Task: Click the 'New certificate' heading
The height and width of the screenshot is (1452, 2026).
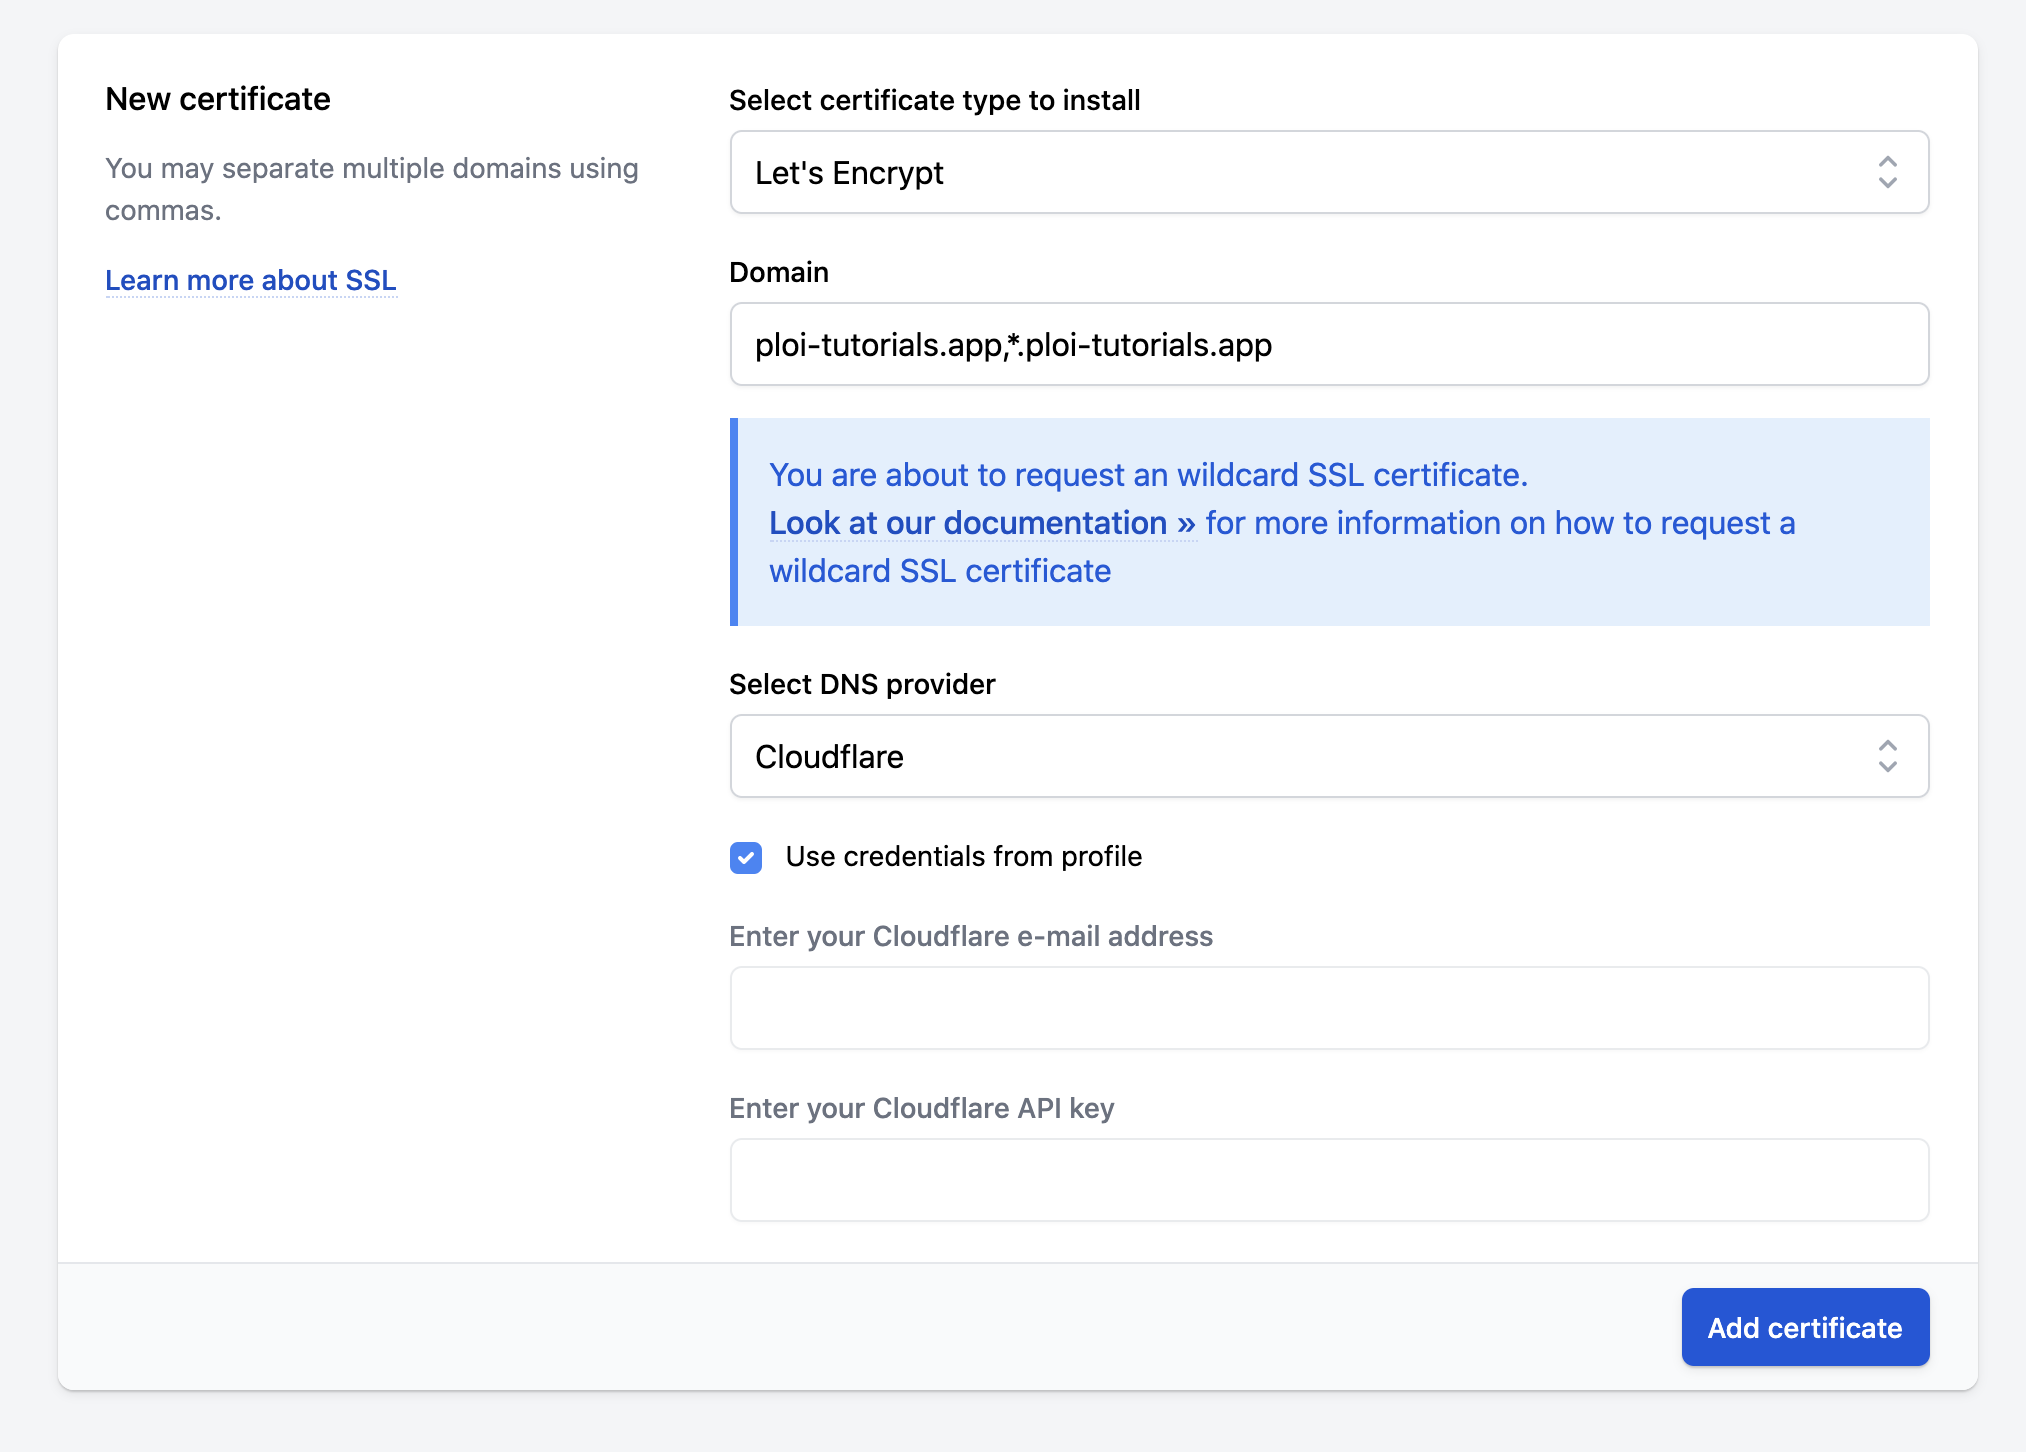Action: (218, 99)
